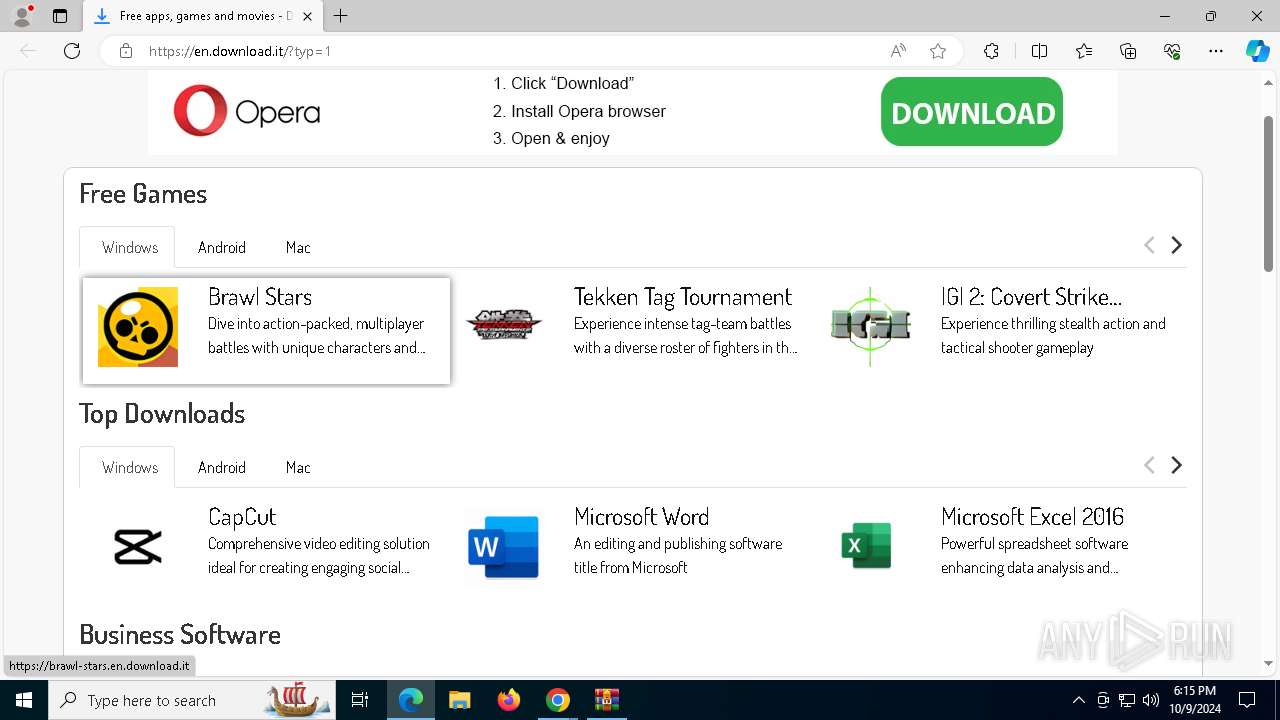The image size is (1280, 720).
Task: Open Read aloud in address bar
Action: click(x=898, y=51)
